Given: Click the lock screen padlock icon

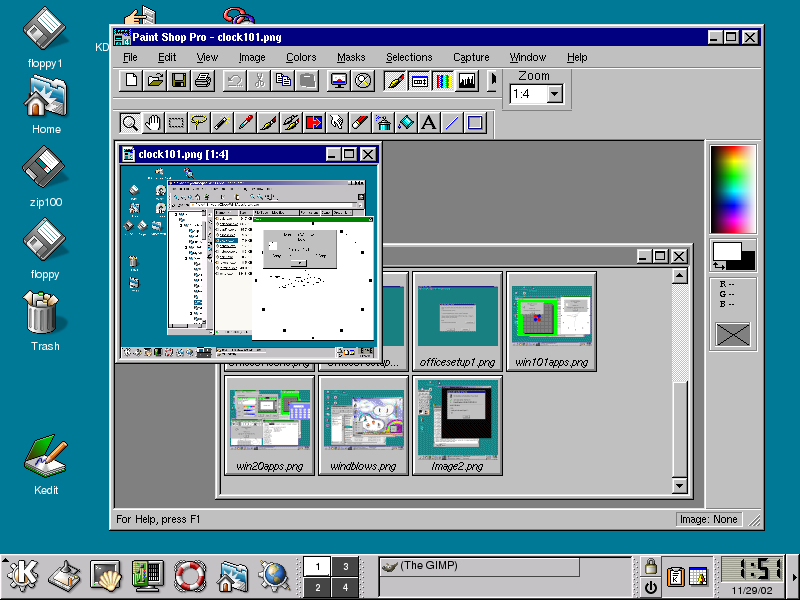Looking at the screenshot, I should [x=651, y=566].
